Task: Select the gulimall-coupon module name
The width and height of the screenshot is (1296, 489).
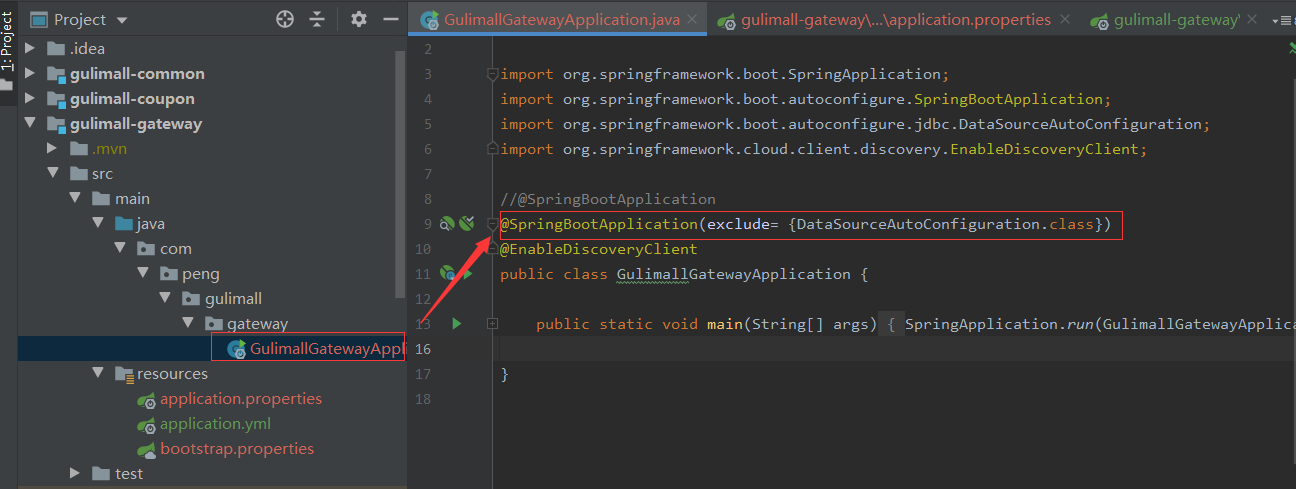Action: pyautogui.click(x=132, y=98)
